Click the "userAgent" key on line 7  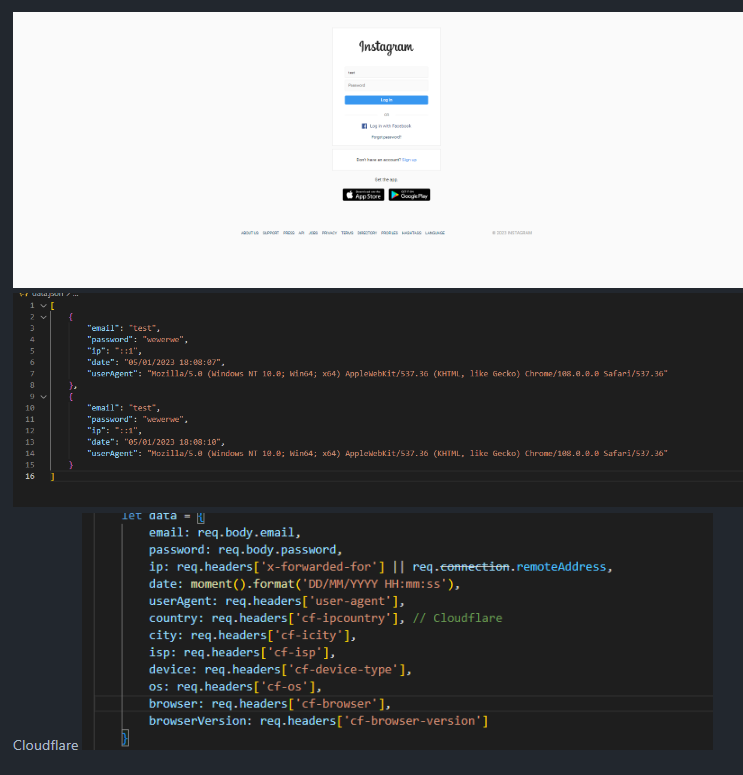(113, 374)
